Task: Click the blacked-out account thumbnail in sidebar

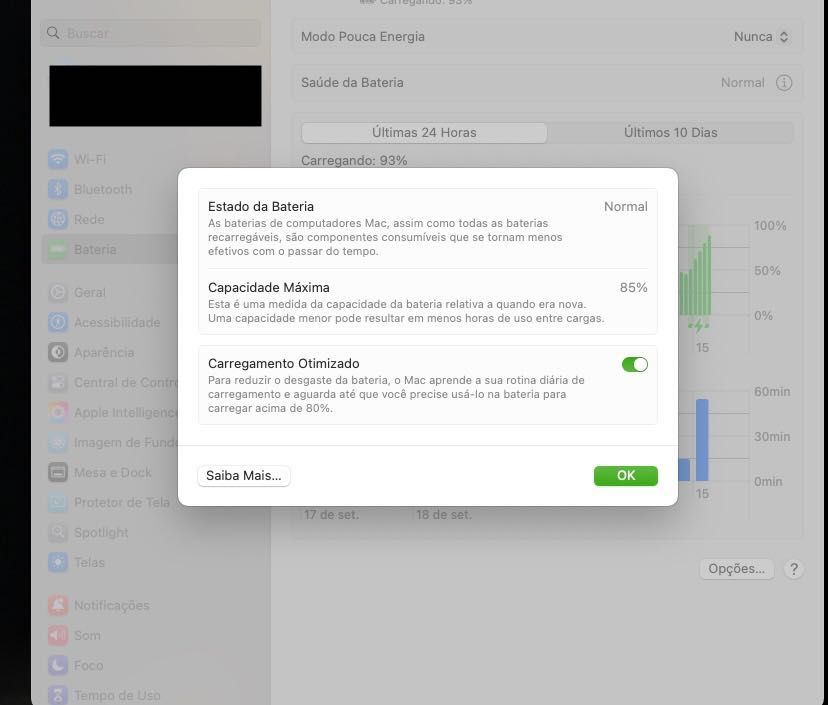Action: tap(155, 96)
